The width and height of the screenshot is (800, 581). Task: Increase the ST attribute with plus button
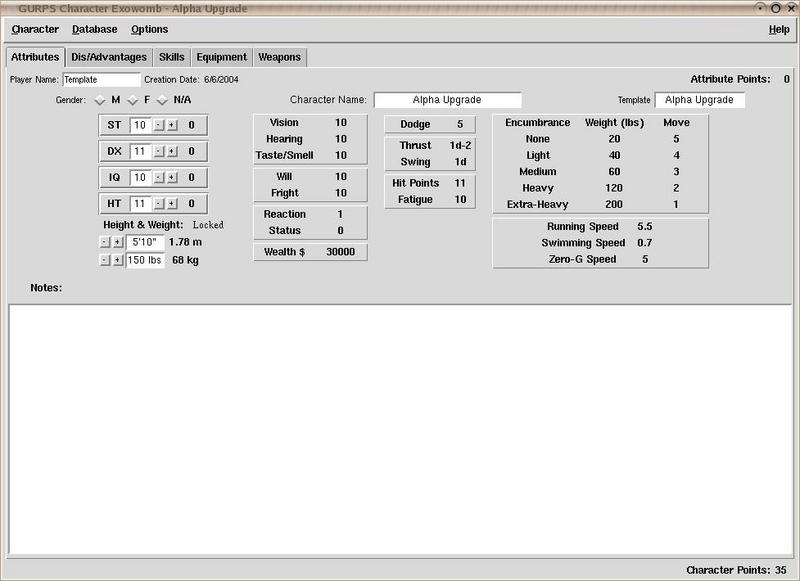pyautogui.click(x=172, y=125)
